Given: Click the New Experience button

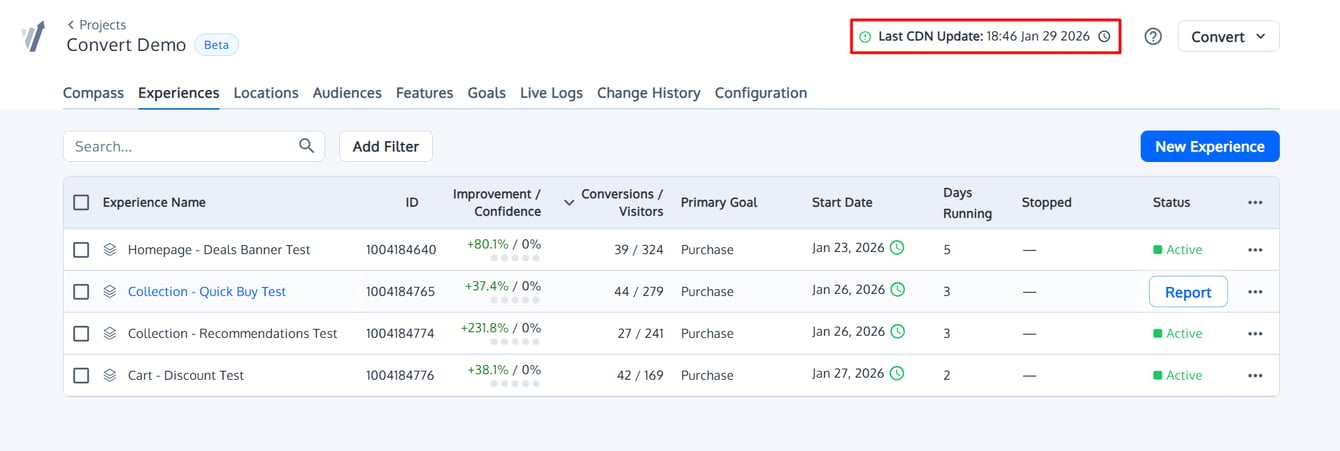Looking at the screenshot, I should [1210, 146].
